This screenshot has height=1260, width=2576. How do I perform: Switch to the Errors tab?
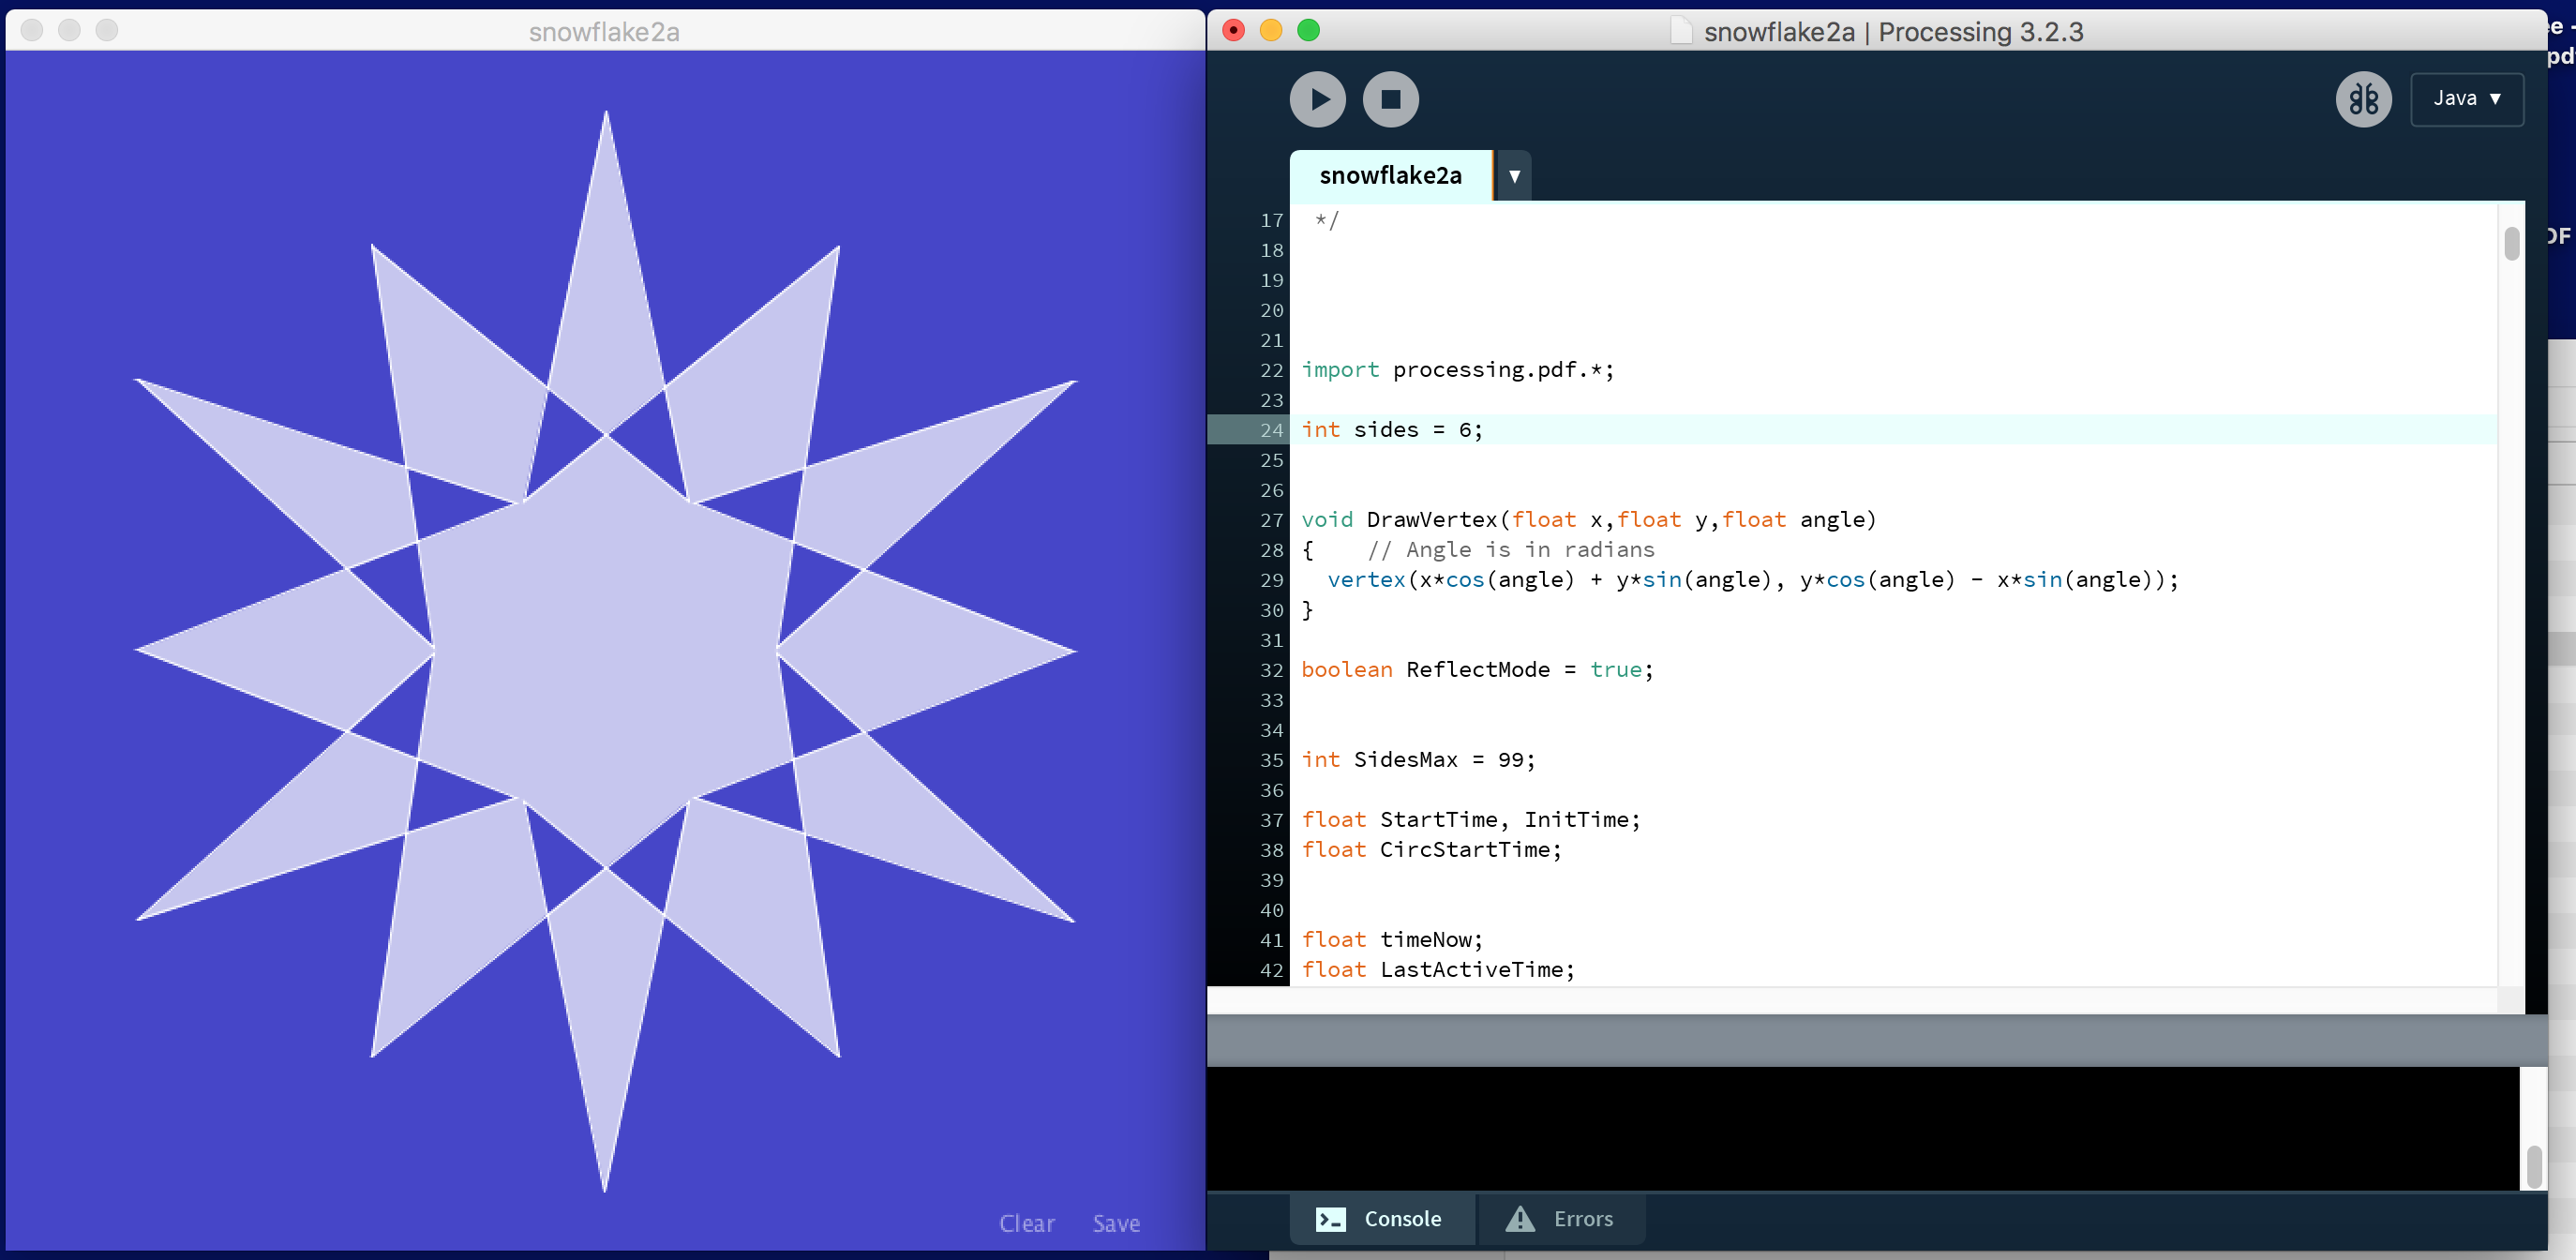pos(1561,1219)
